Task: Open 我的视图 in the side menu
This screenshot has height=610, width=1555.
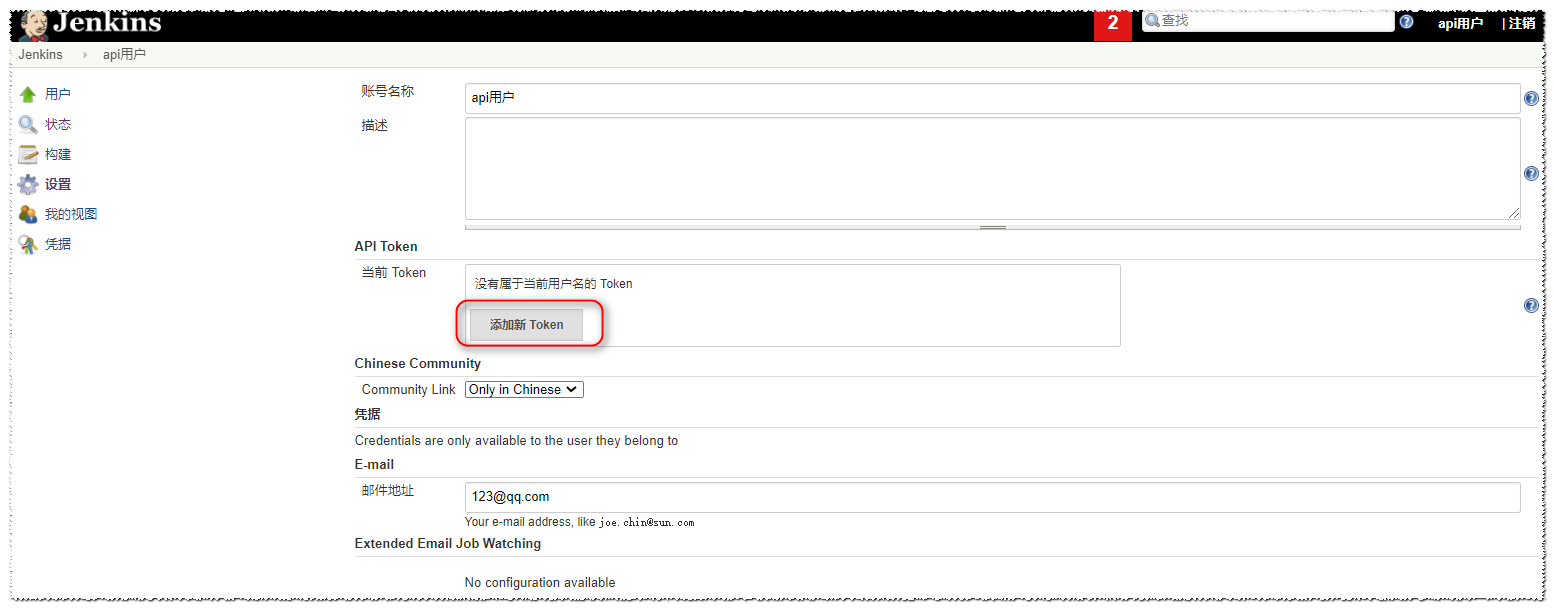Action: point(71,215)
